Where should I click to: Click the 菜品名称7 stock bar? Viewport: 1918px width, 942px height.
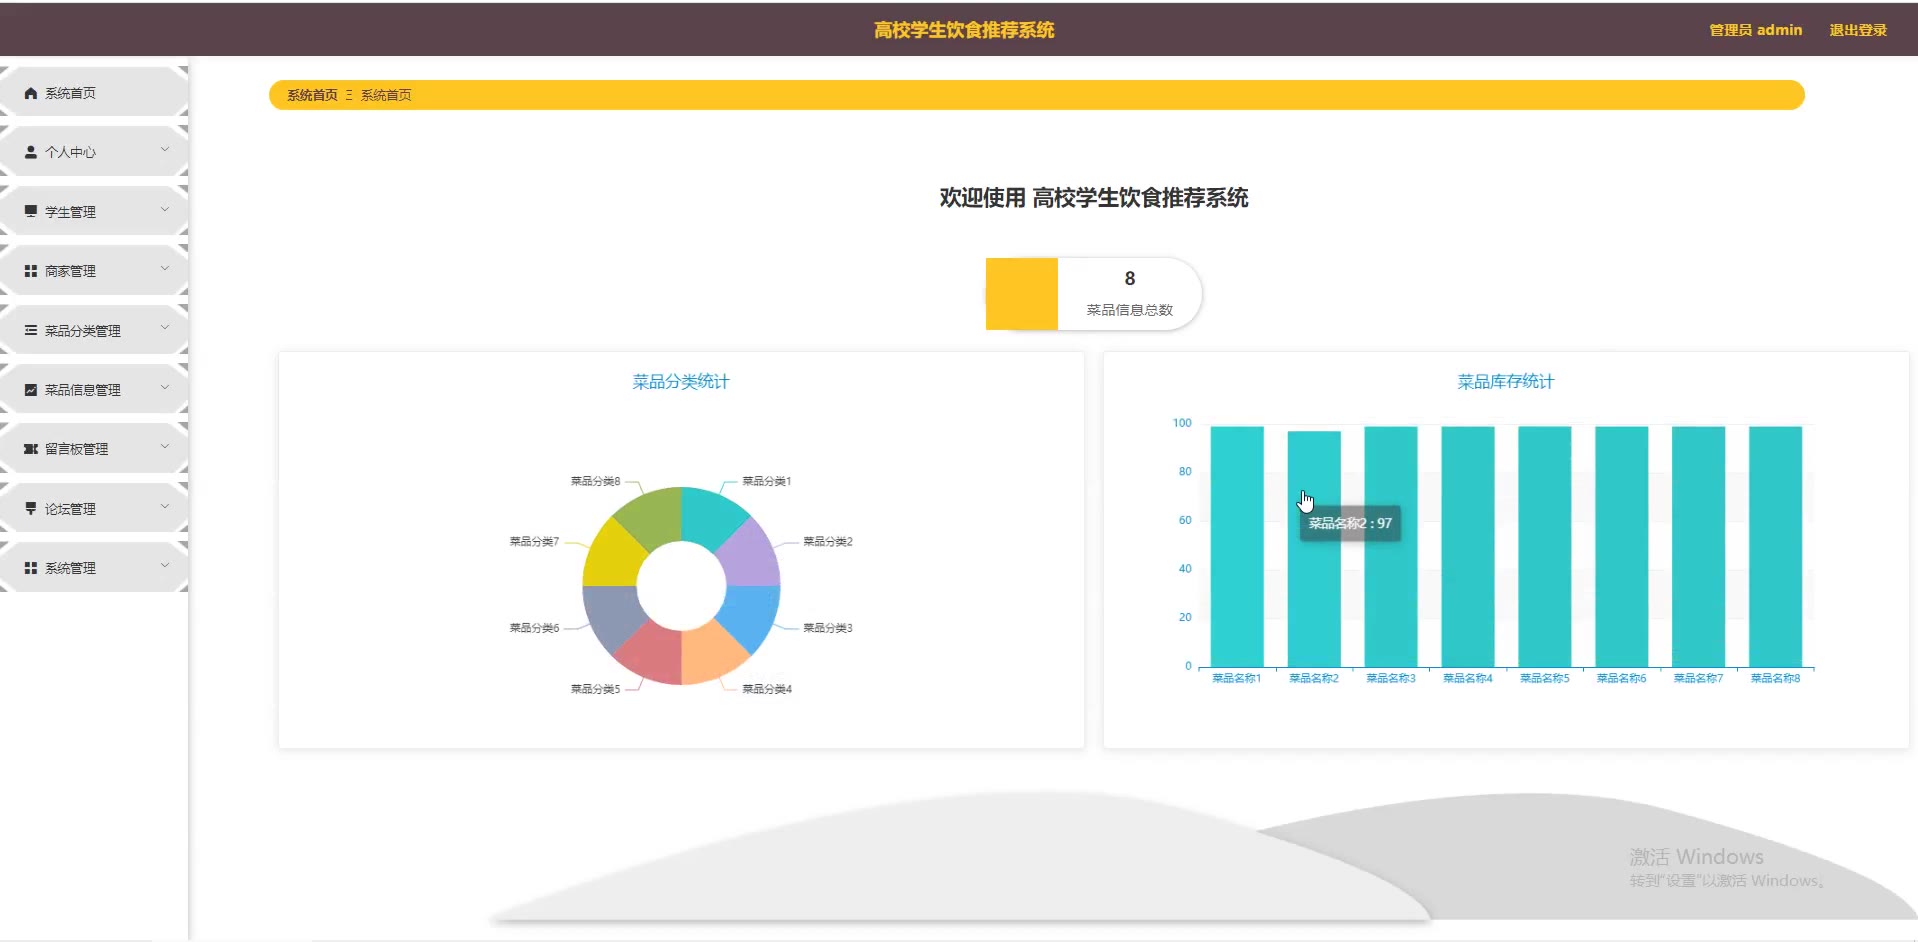[x=1699, y=547]
